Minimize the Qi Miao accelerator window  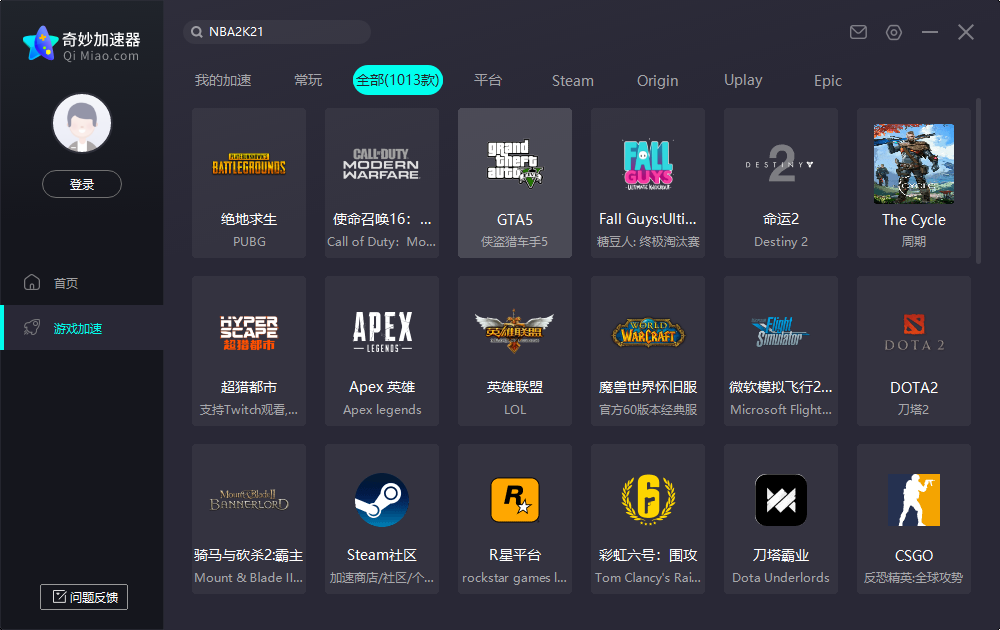pos(930,32)
